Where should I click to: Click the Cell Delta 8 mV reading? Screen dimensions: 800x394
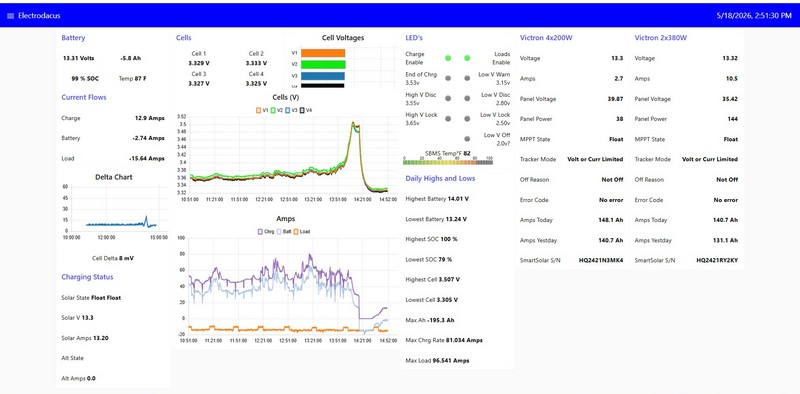click(113, 258)
